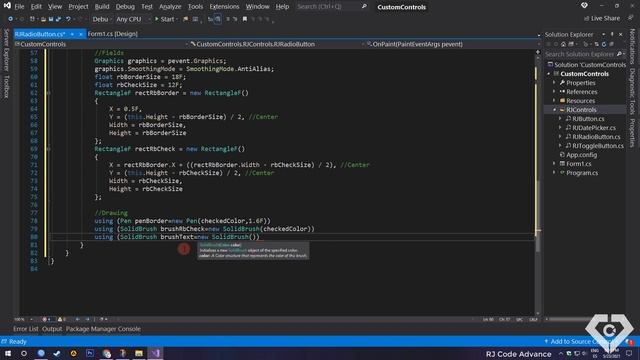Viewport: 640px width, 360px height.
Task: Open the Properties side tab
Action: pos(632,133)
